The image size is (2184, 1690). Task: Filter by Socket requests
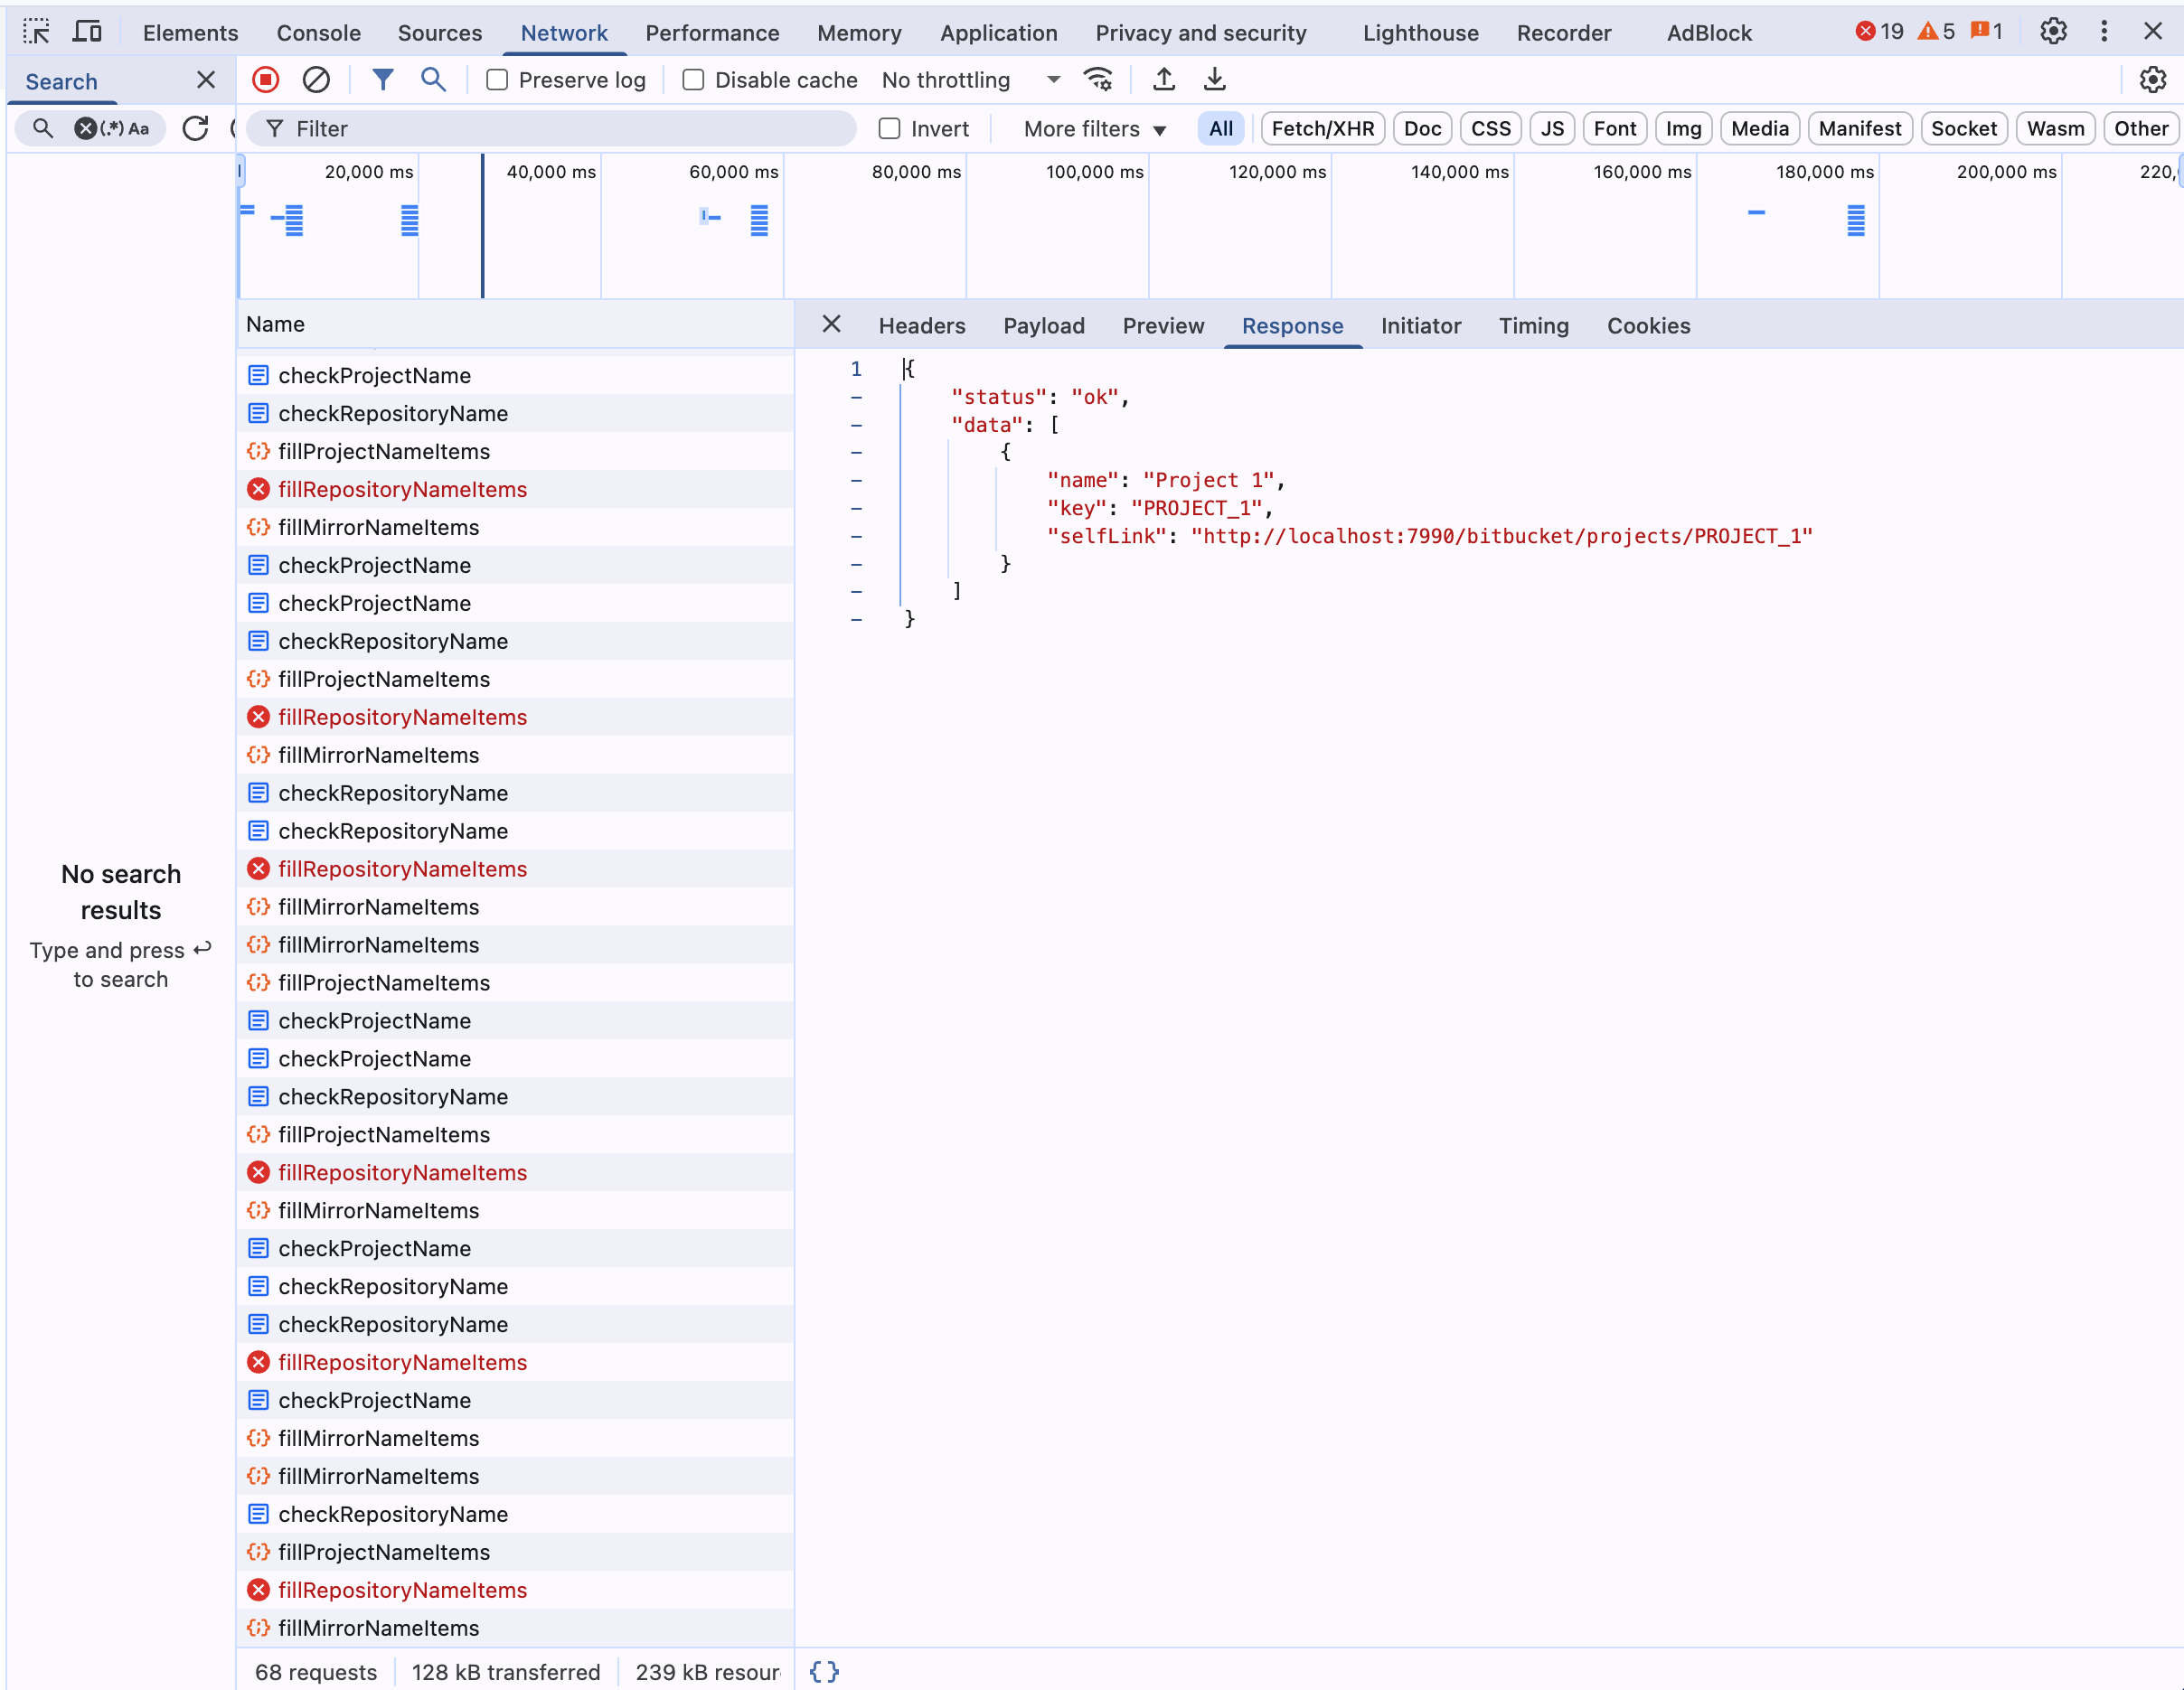click(x=1964, y=128)
